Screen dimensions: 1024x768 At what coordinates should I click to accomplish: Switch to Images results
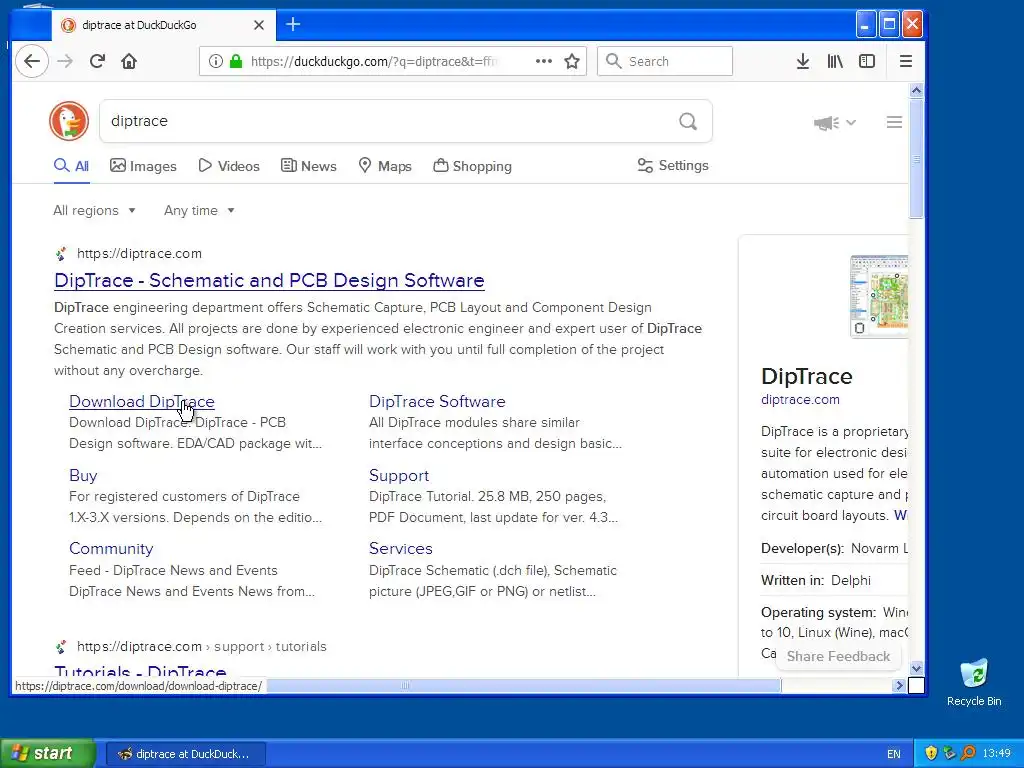[143, 166]
